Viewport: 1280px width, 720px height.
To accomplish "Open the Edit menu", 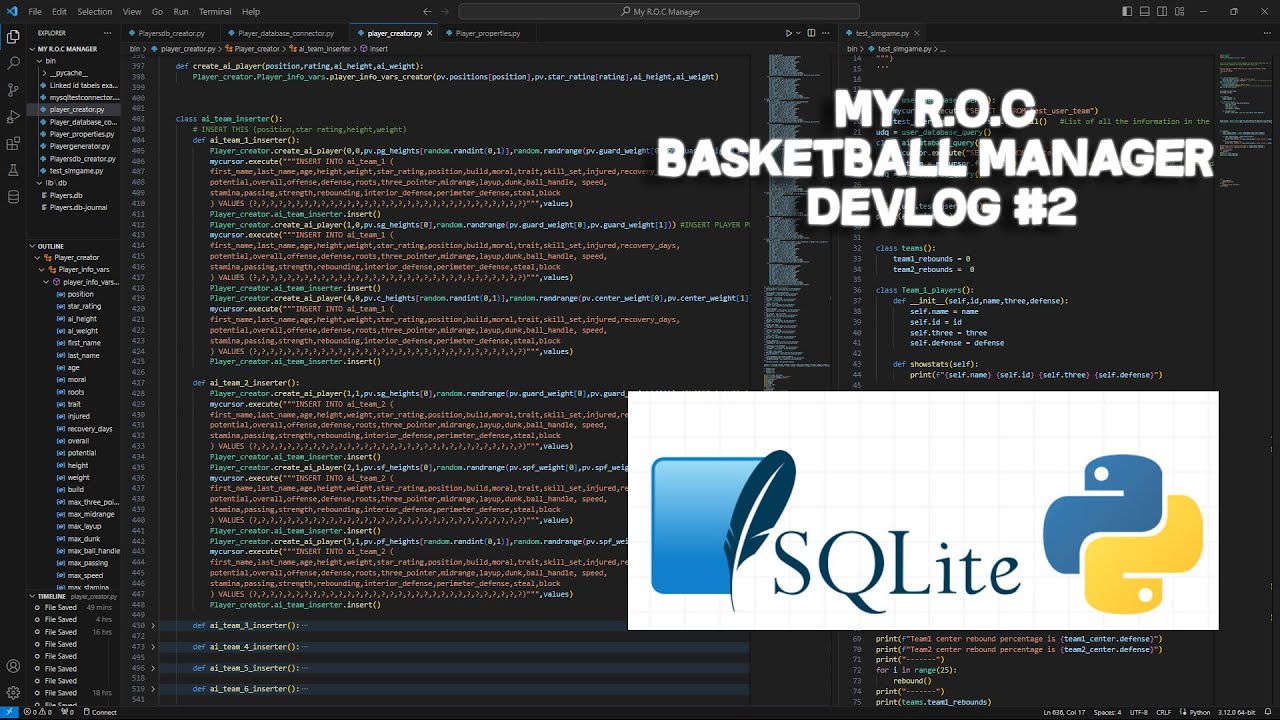I will click(60, 11).
